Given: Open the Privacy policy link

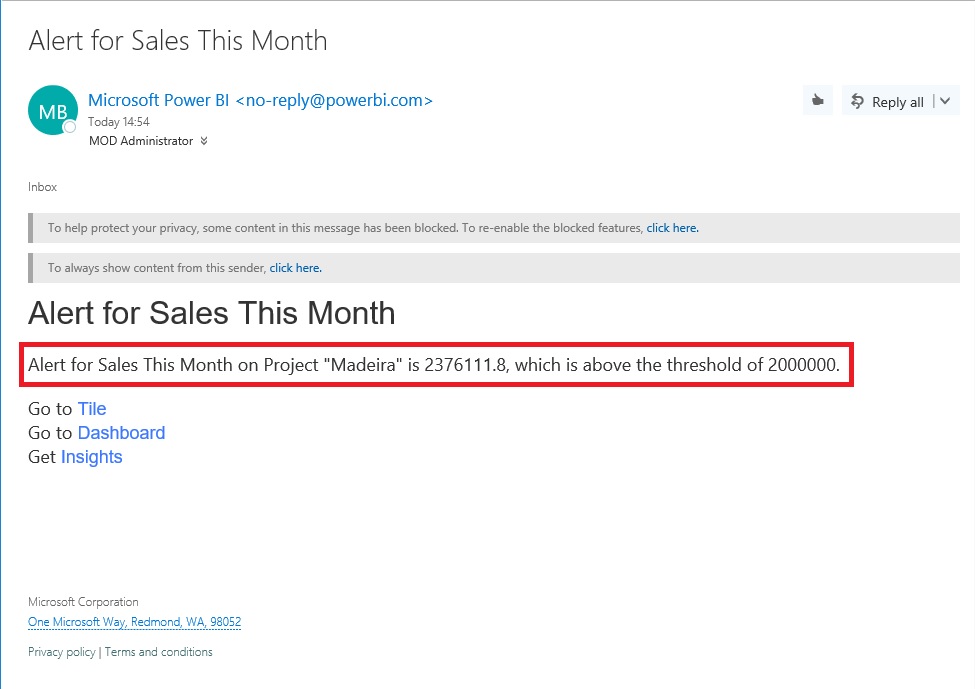Looking at the screenshot, I should 61,651.
